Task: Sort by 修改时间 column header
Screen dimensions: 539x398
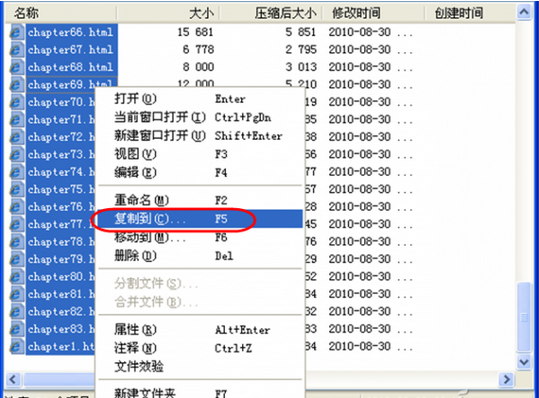Action: pos(373,13)
